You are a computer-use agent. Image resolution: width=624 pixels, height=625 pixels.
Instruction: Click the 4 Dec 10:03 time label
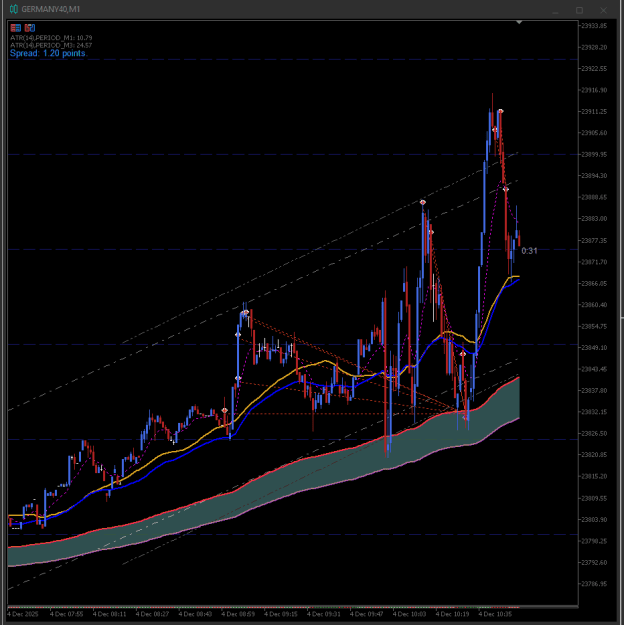tap(409, 614)
